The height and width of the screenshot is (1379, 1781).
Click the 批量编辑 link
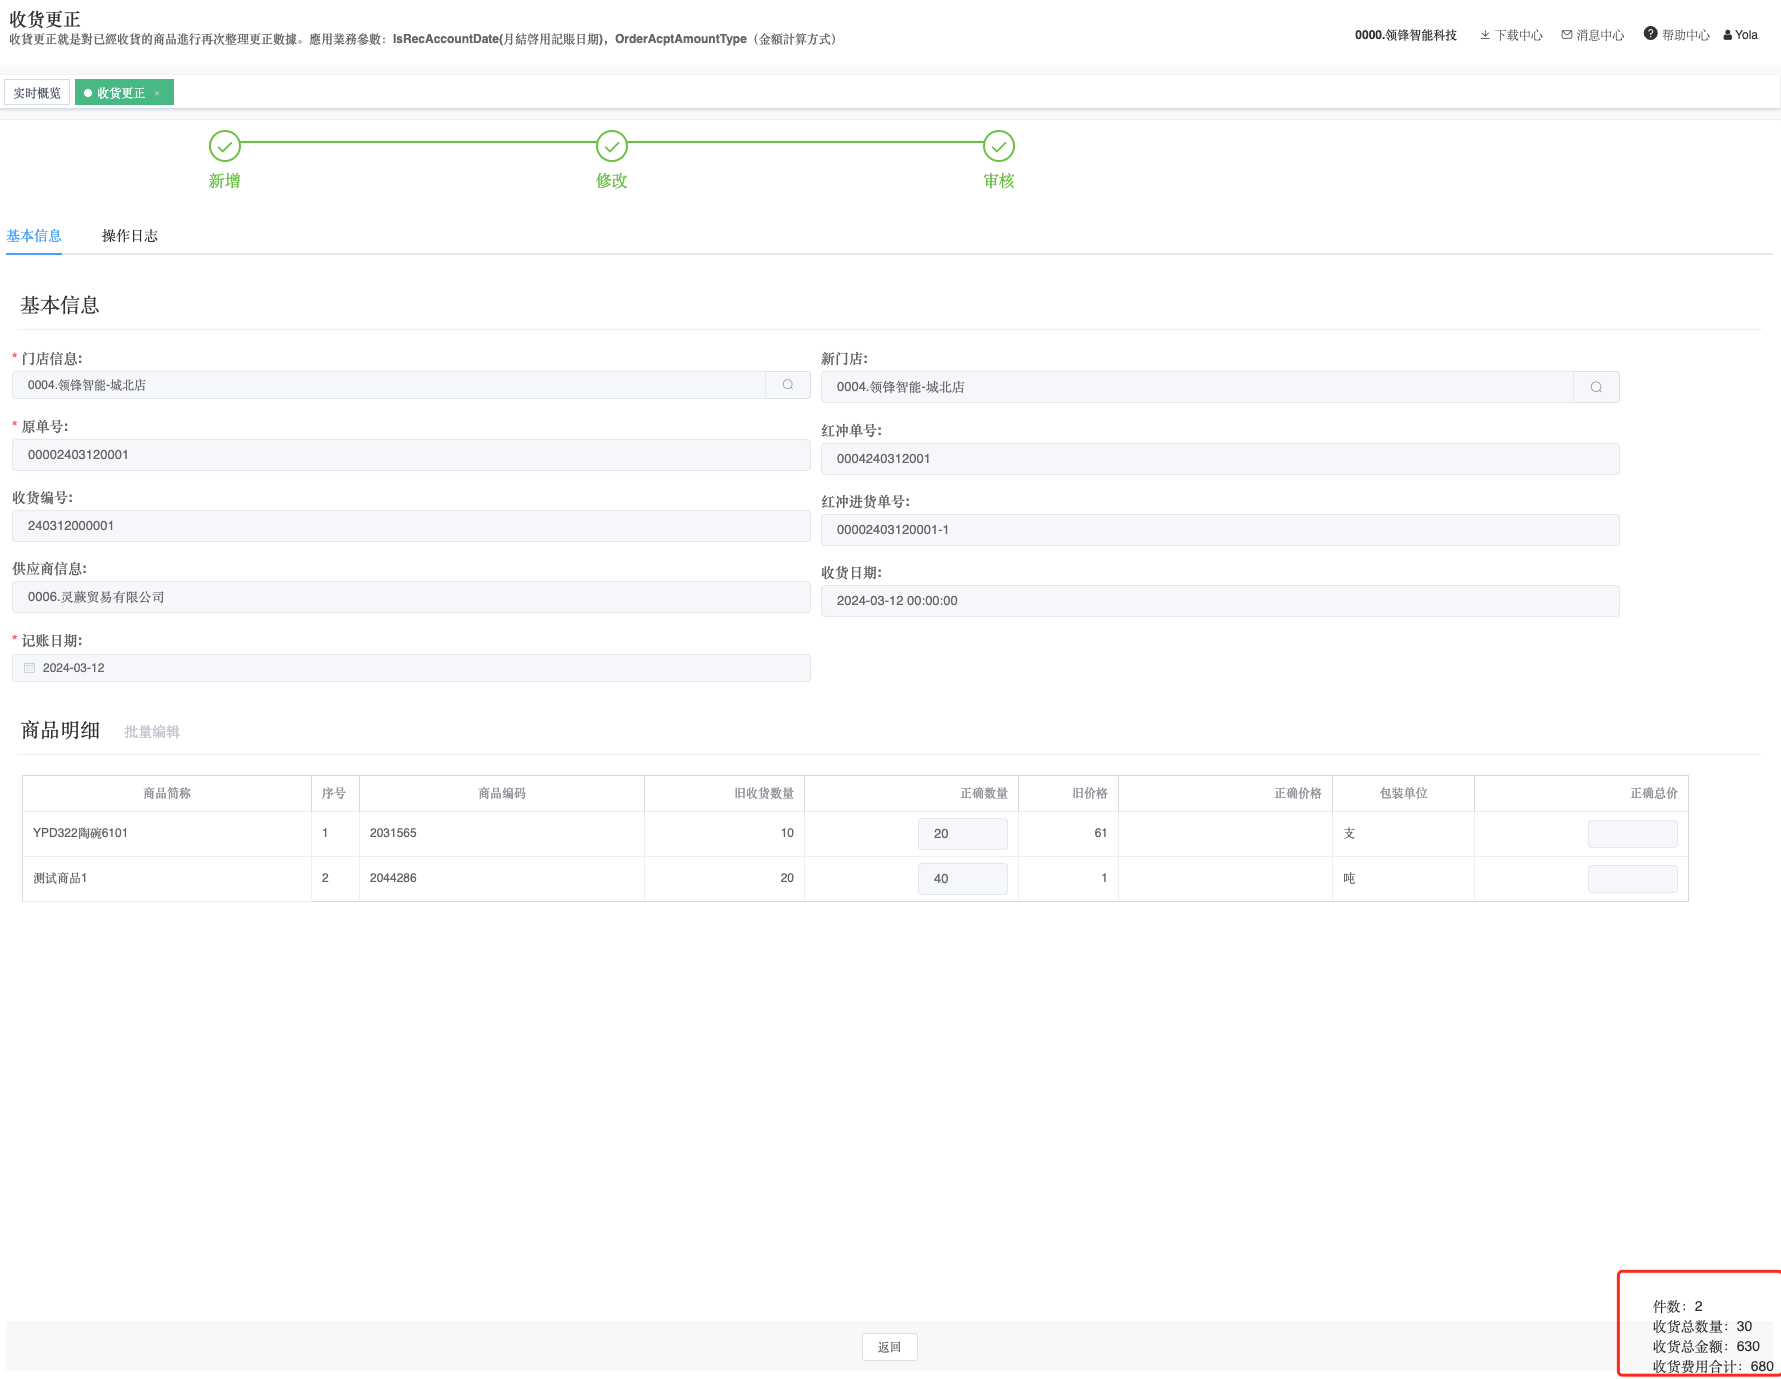[152, 732]
